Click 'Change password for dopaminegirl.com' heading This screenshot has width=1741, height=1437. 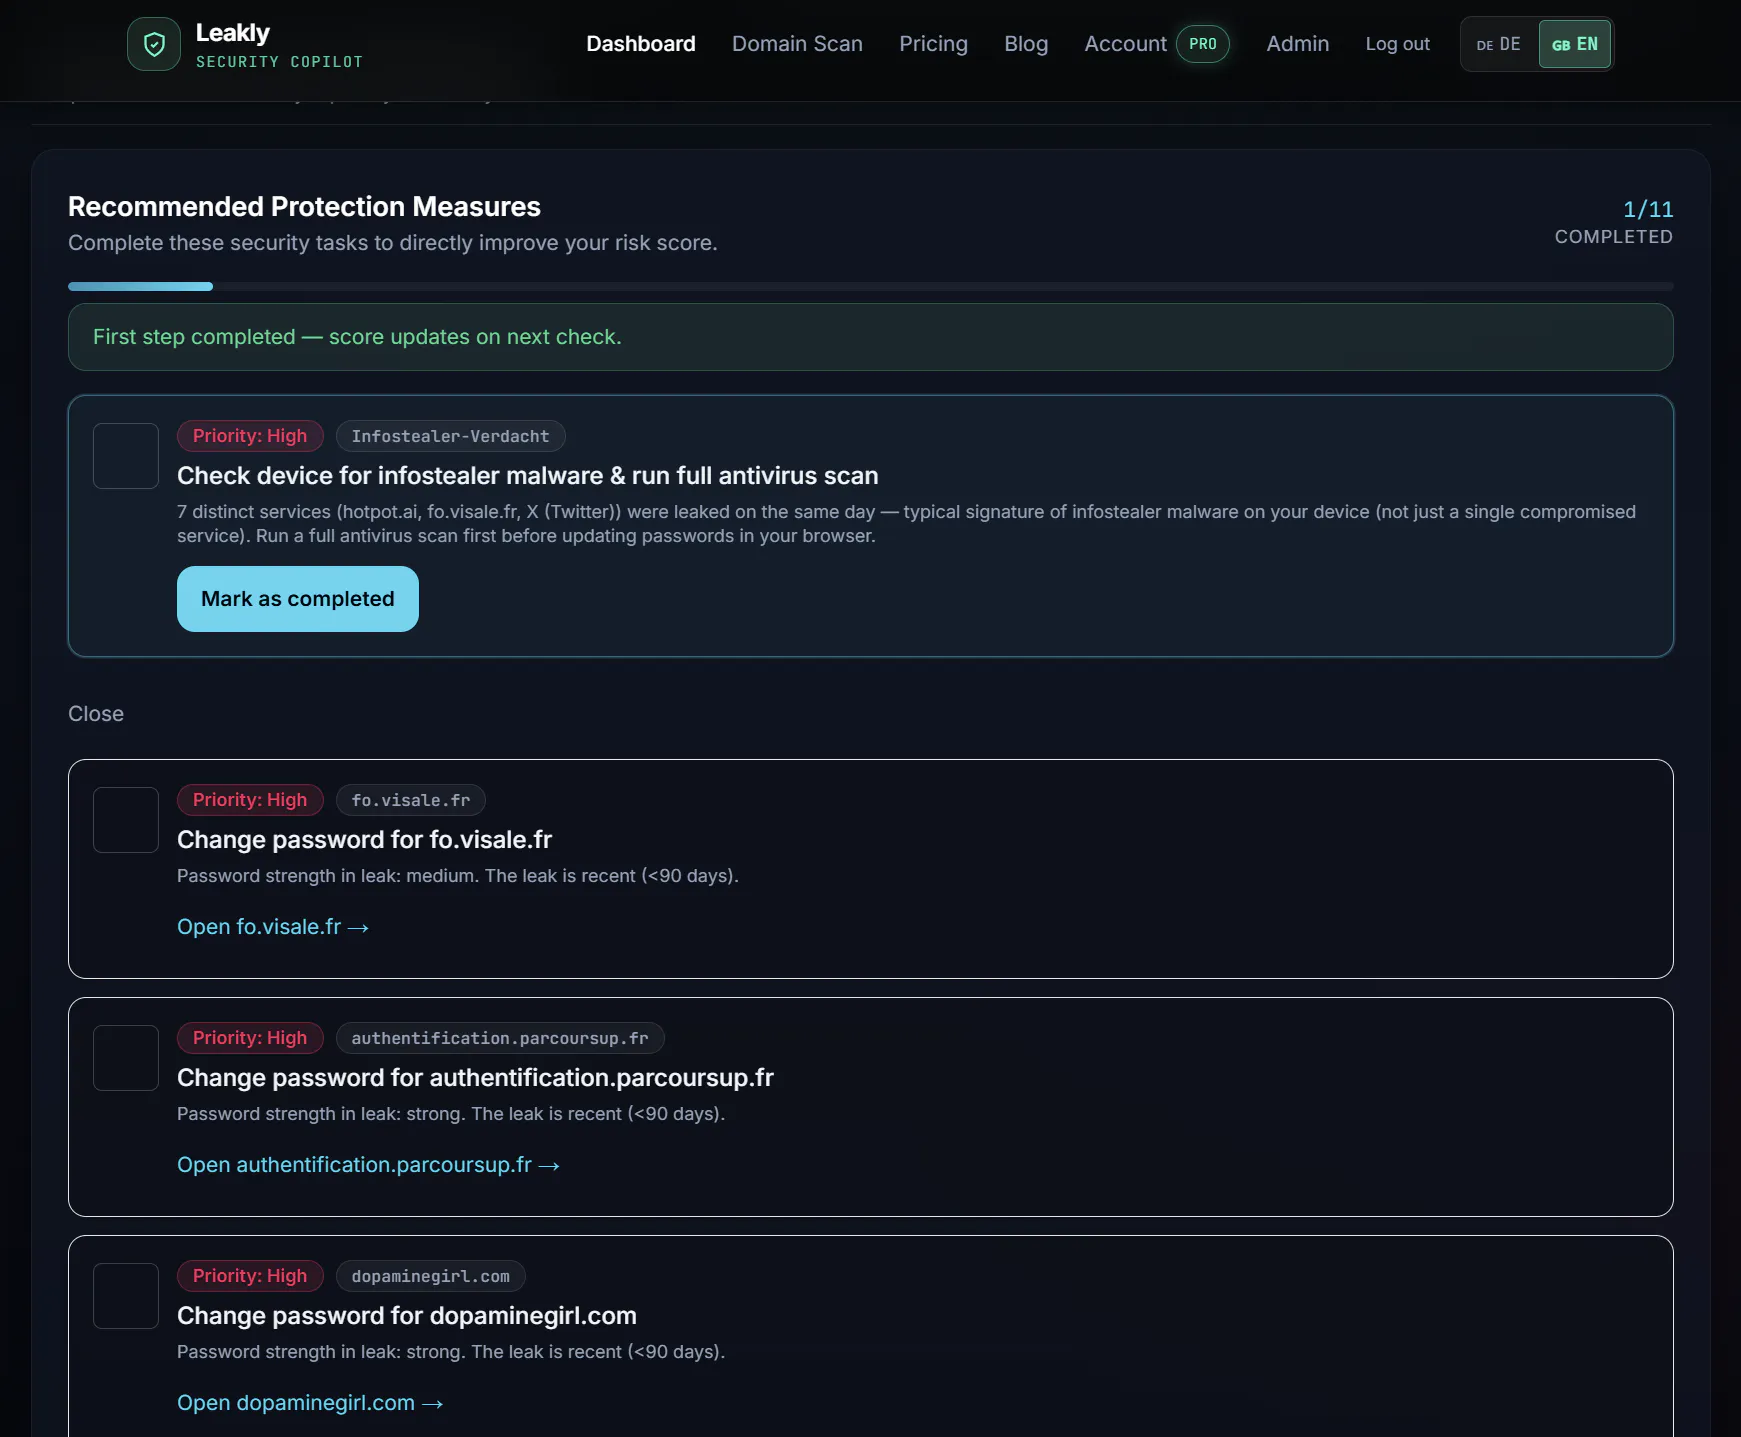(x=407, y=1316)
